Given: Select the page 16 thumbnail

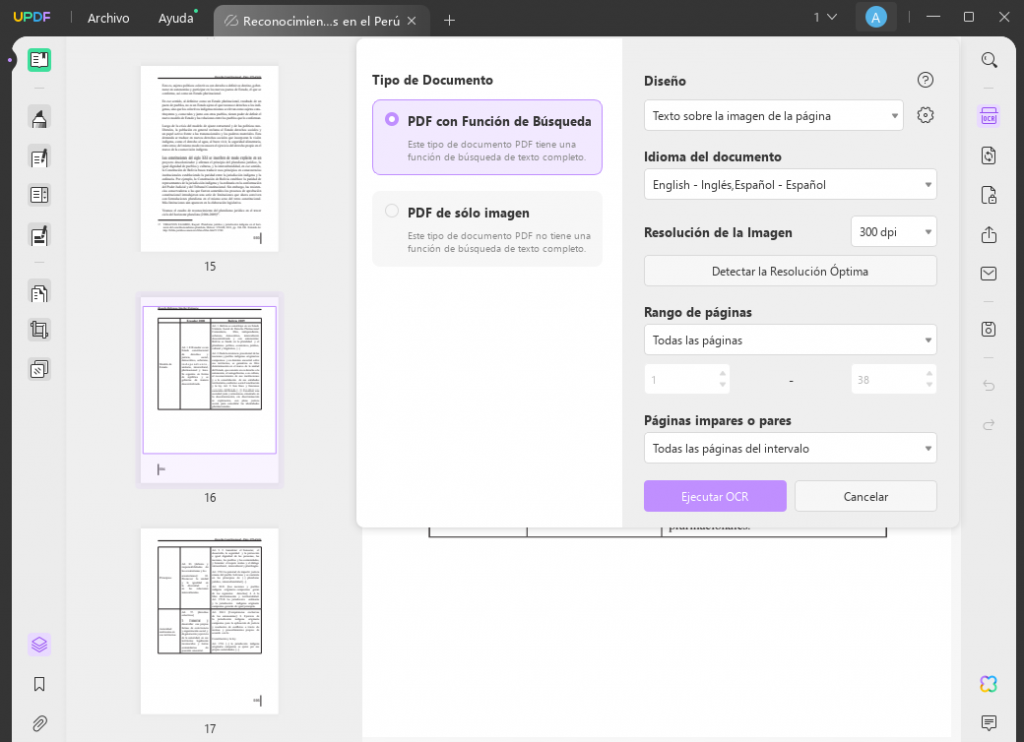Looking at the screenshot, I should (x=209, y=389).
